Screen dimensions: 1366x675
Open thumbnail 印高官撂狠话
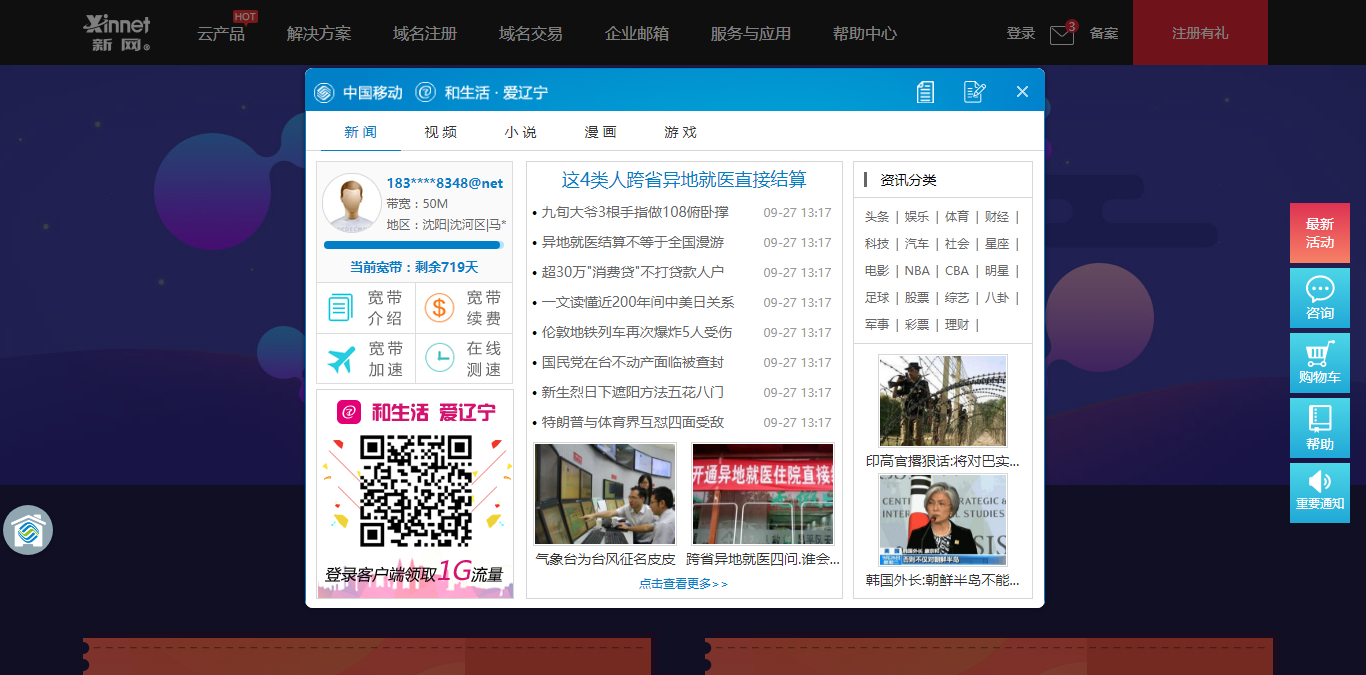pyautogui.click(x=943, y=400)
